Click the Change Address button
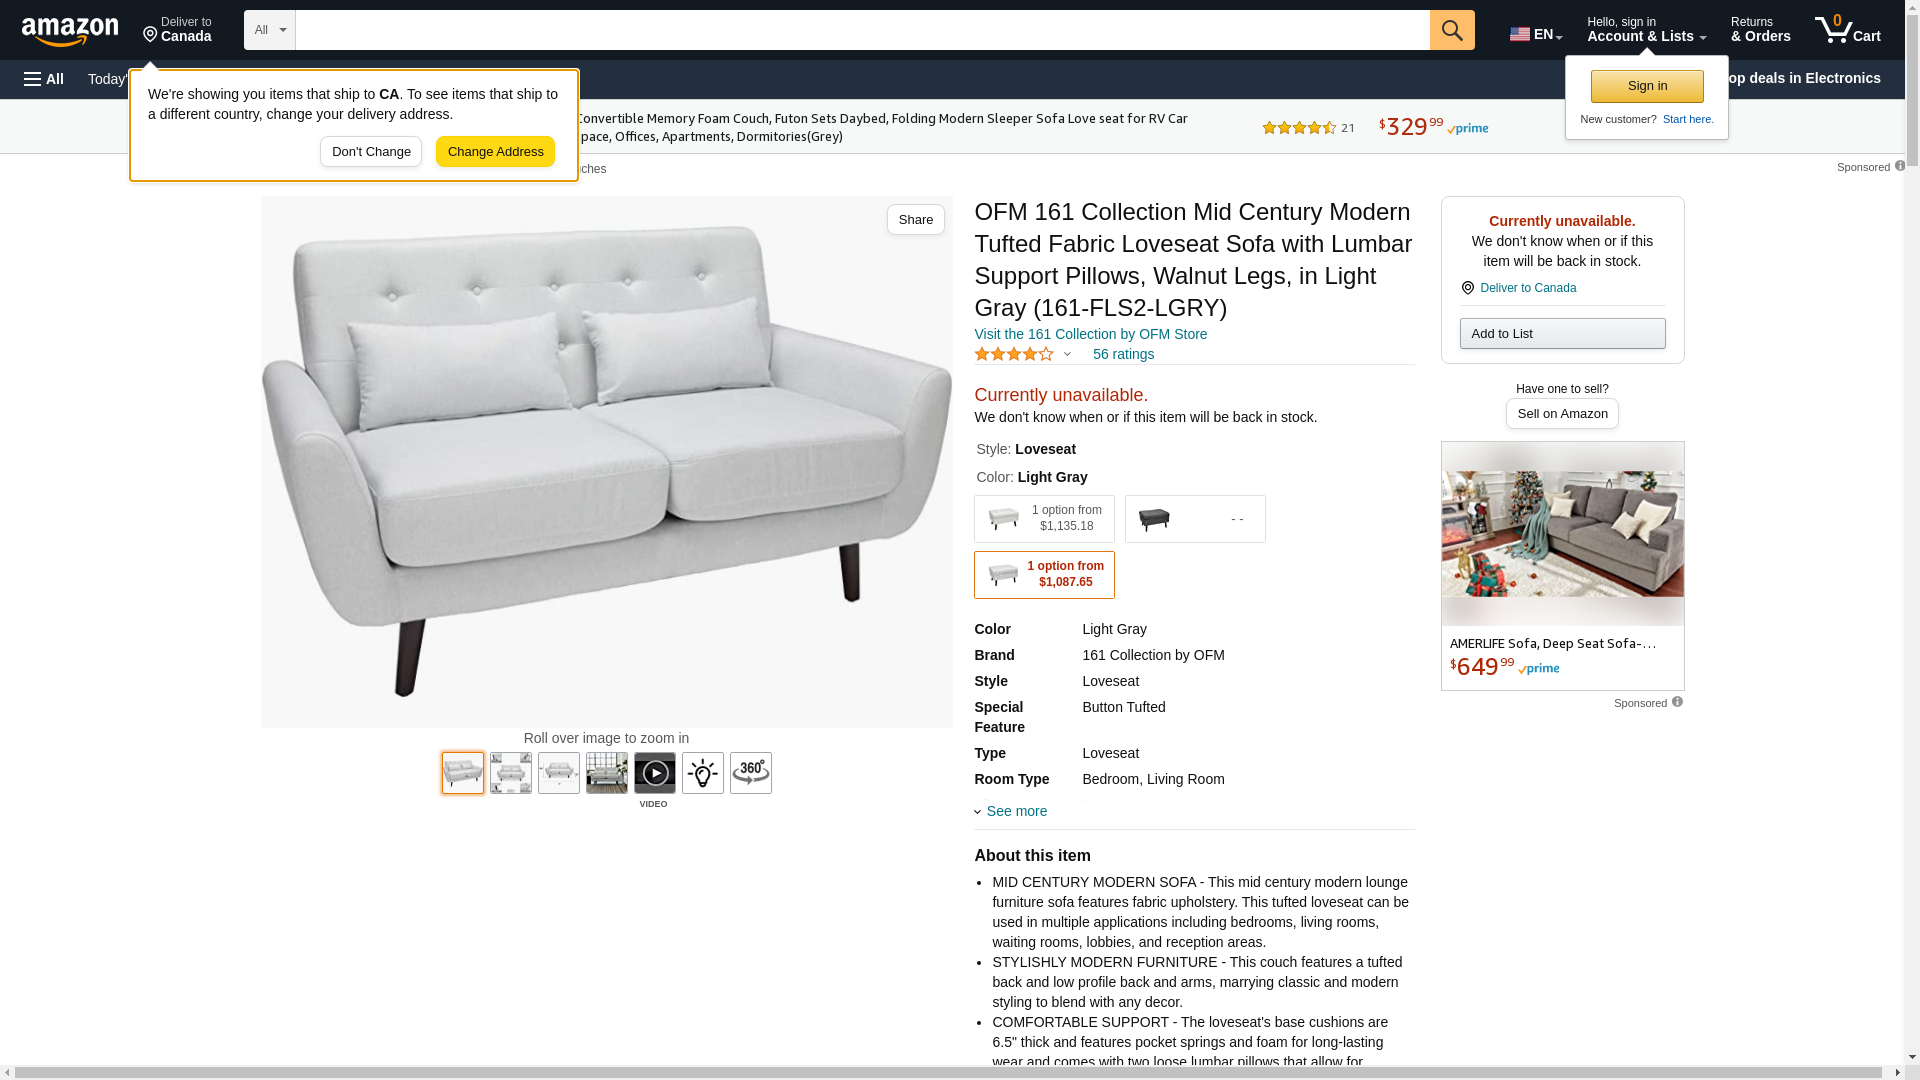Image resolution: width=1920 pixels, height=1080 pixels. click(x=495, y=152)
